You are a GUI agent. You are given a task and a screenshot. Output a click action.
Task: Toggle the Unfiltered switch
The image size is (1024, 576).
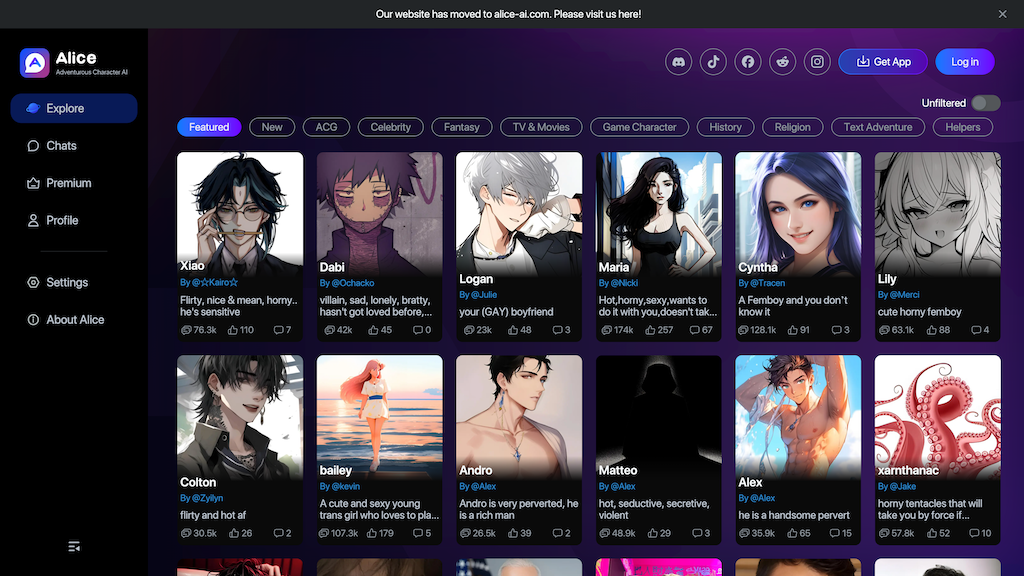pyautogui.click(x=985, y=103)
